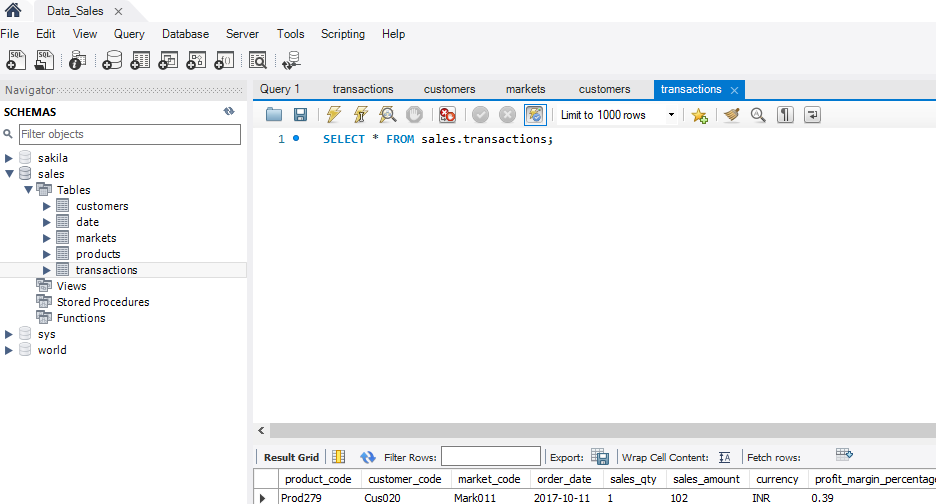Screen dimensions: 936x504
Task: Collapse the sales schema
Action: tap(9, 174)
